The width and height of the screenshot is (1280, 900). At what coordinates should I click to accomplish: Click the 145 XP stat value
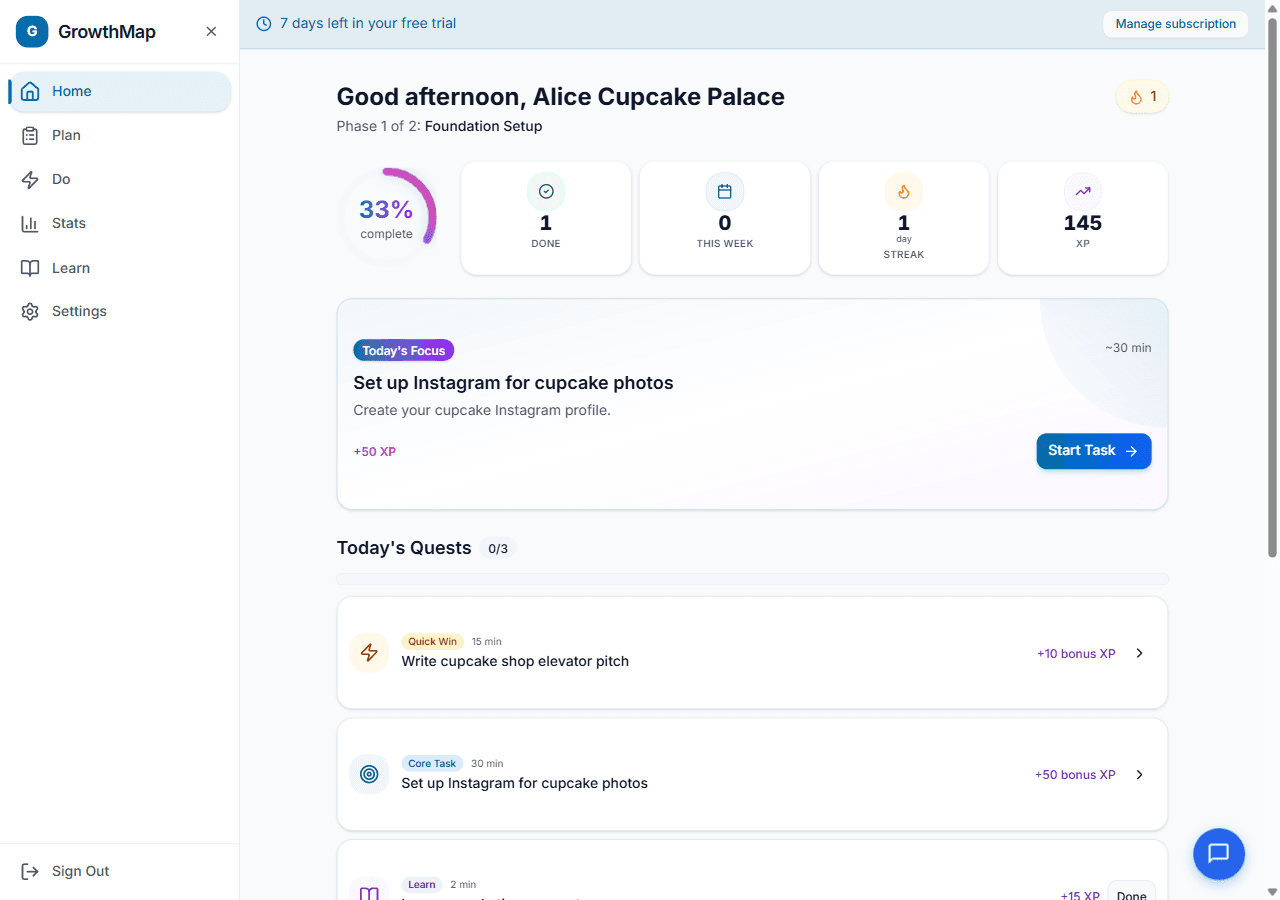click(1083, 223)
